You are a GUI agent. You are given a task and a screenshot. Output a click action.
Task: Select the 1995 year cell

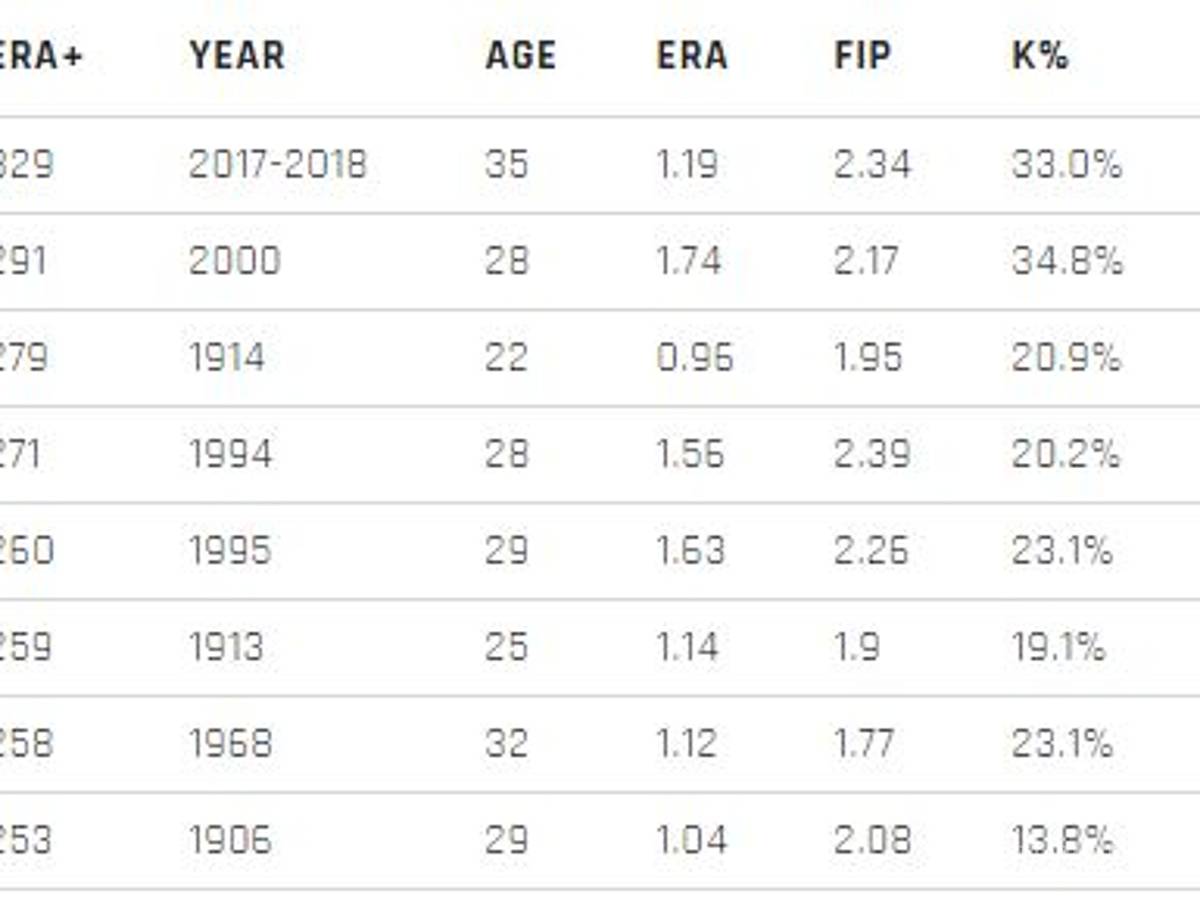click(230, 551)
